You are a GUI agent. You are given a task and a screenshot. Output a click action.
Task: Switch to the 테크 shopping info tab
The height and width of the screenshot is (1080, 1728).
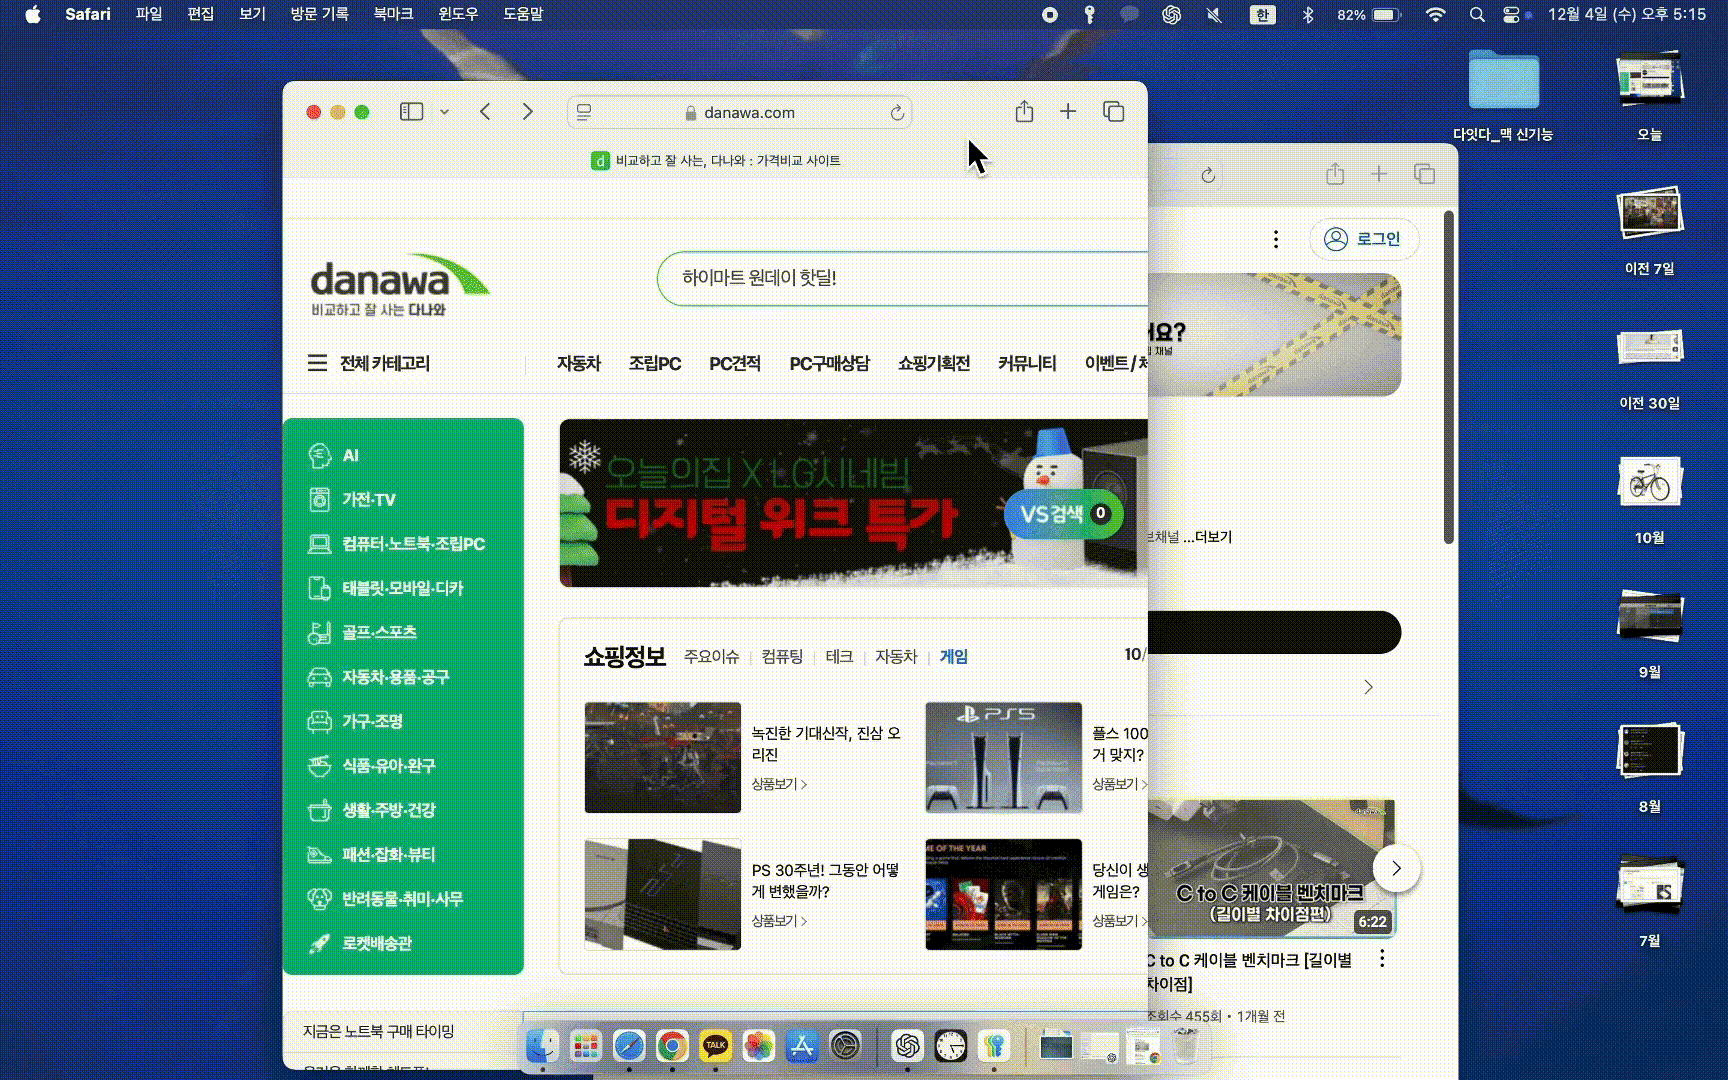pyautogui.click(x=839, y=657)
